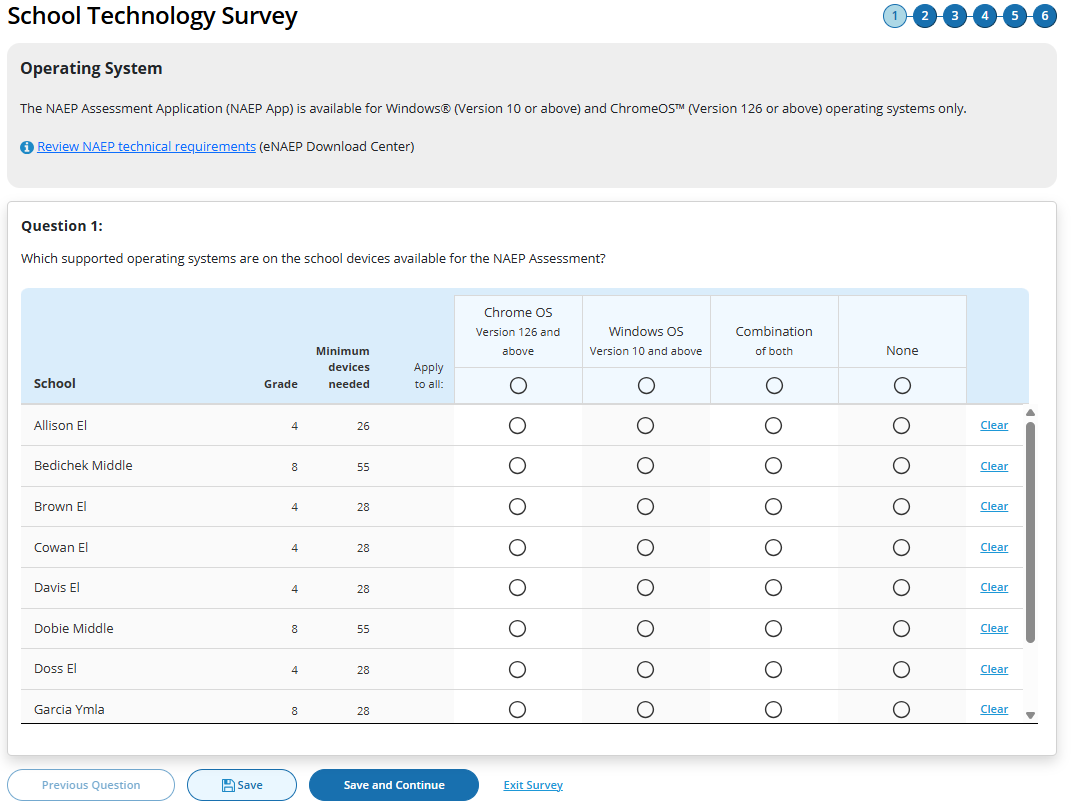Screen dimensions: 1072x810
Task: Apply Windows OS to all schools
Action: pos(646,386)
